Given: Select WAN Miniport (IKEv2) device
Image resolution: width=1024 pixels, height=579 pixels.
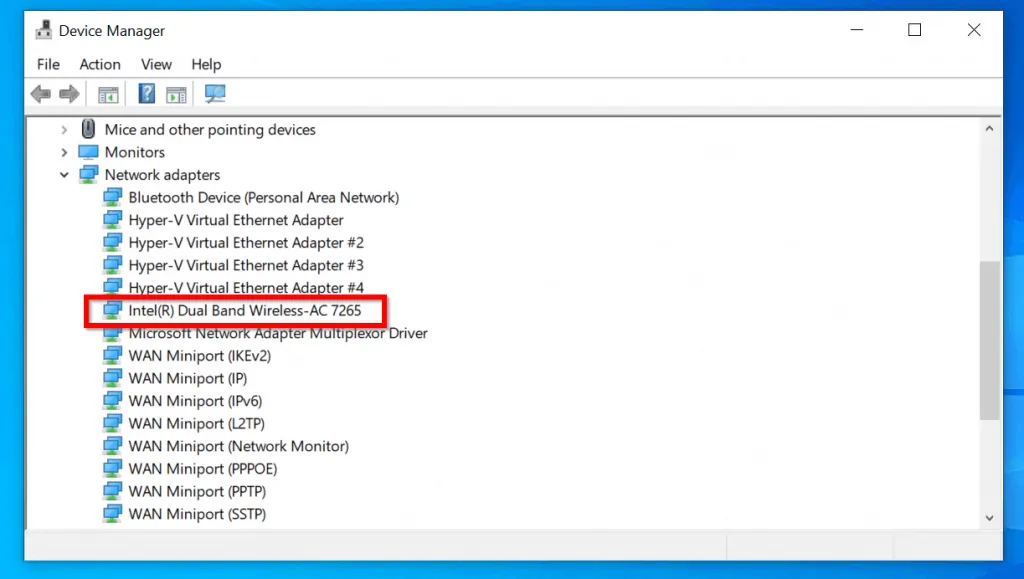Looking at the screenshot, I should pos(198,355).
